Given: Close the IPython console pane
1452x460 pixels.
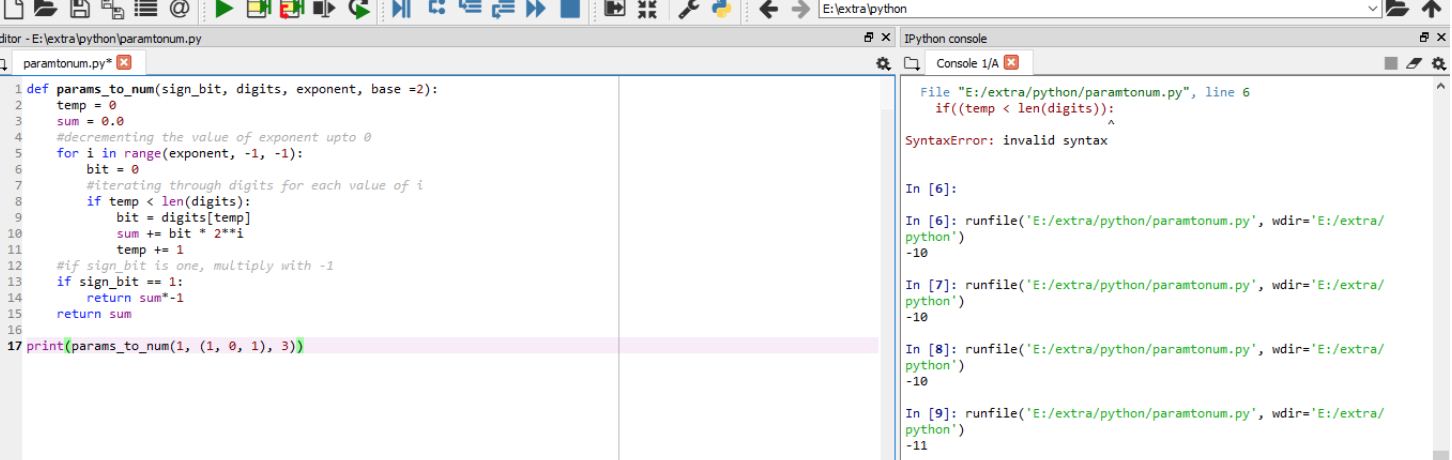Looking at the screenshot, I should pos(1441,38).
